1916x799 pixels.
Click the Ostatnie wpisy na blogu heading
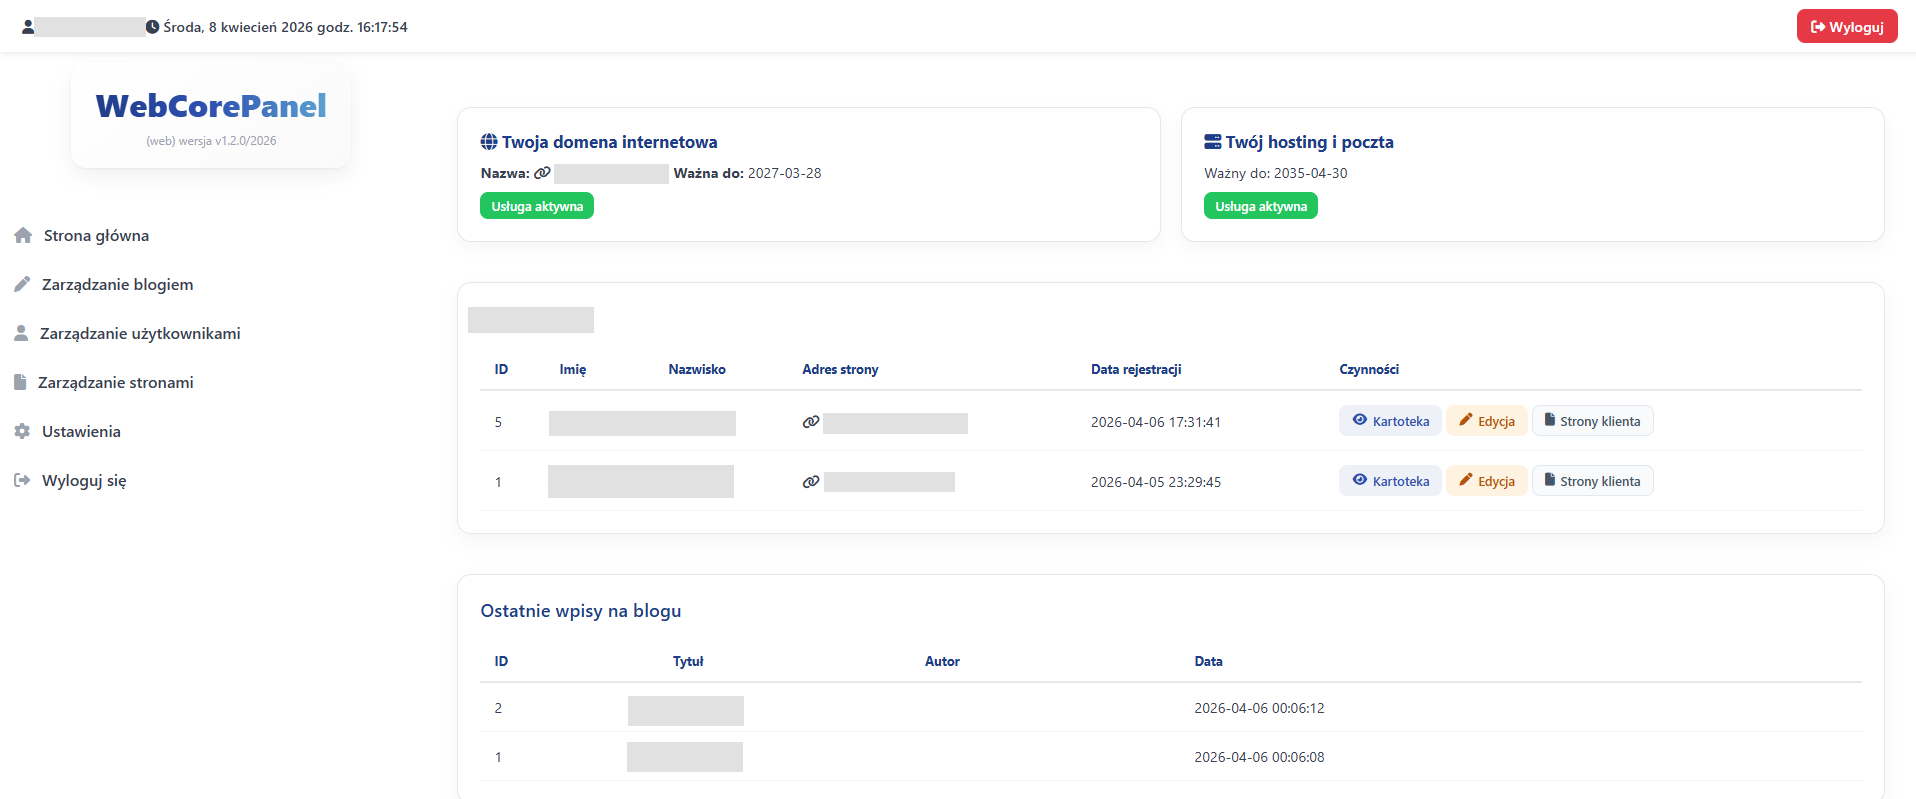click(x=581, y=611)
